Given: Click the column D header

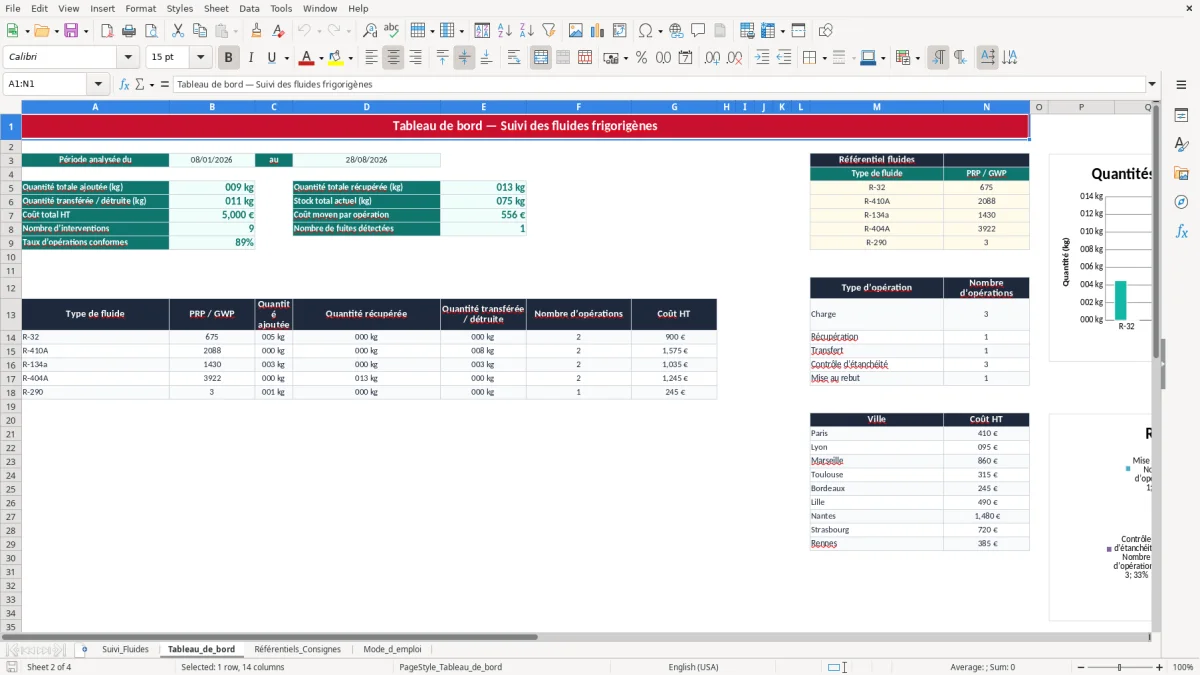Looking at the screenshot, I should tap(367, 107).
